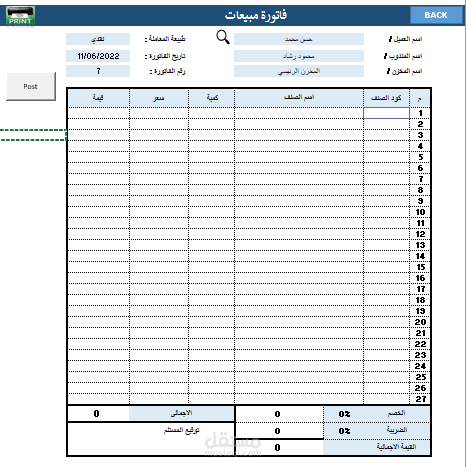Click the الخصم label

point(396,413)
